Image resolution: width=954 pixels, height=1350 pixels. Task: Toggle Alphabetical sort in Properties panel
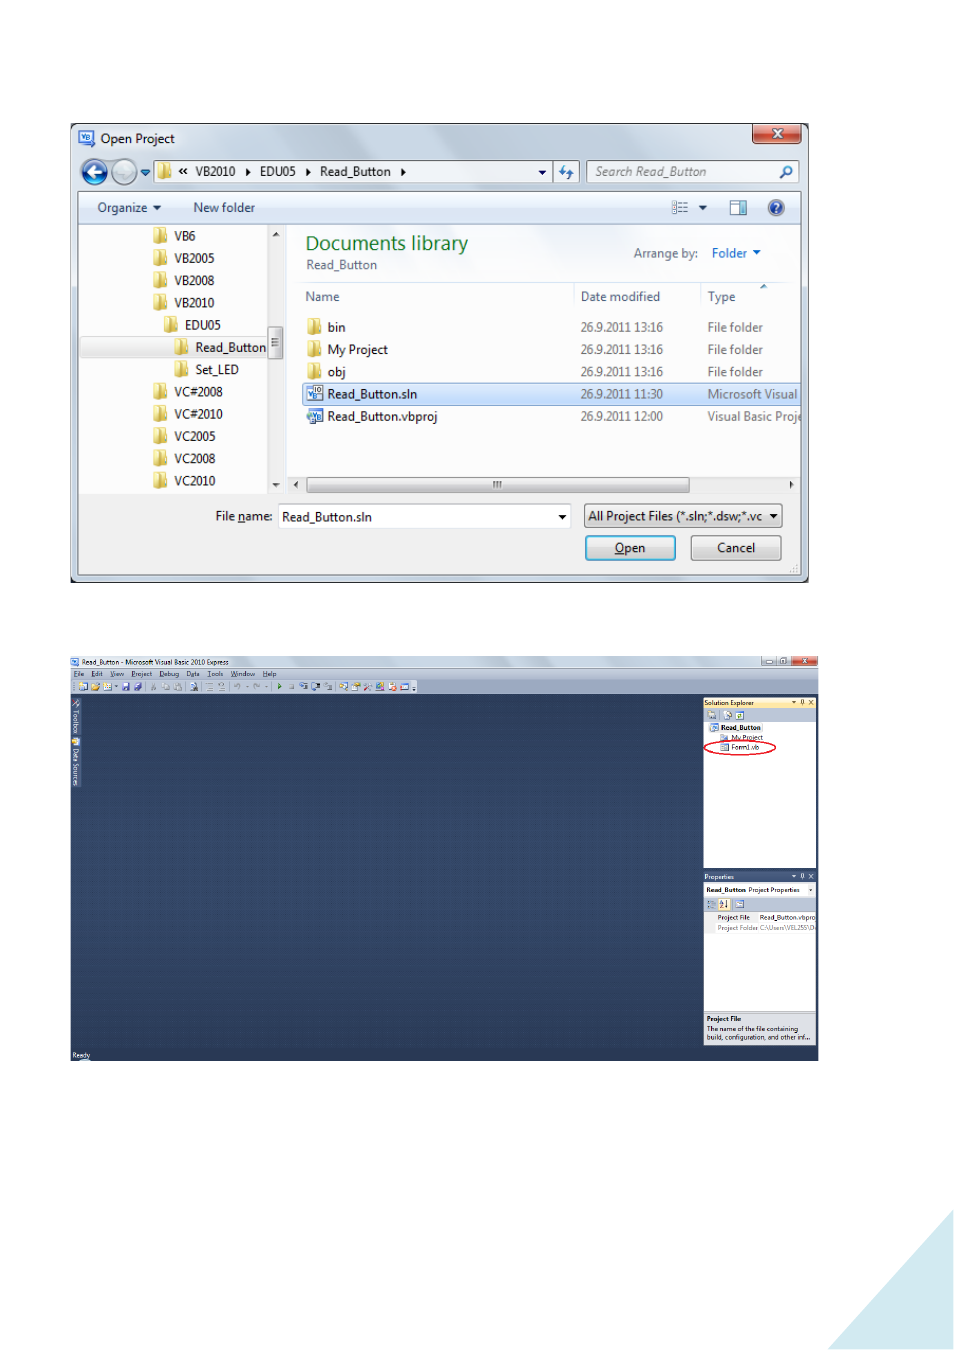coord(724,904)
